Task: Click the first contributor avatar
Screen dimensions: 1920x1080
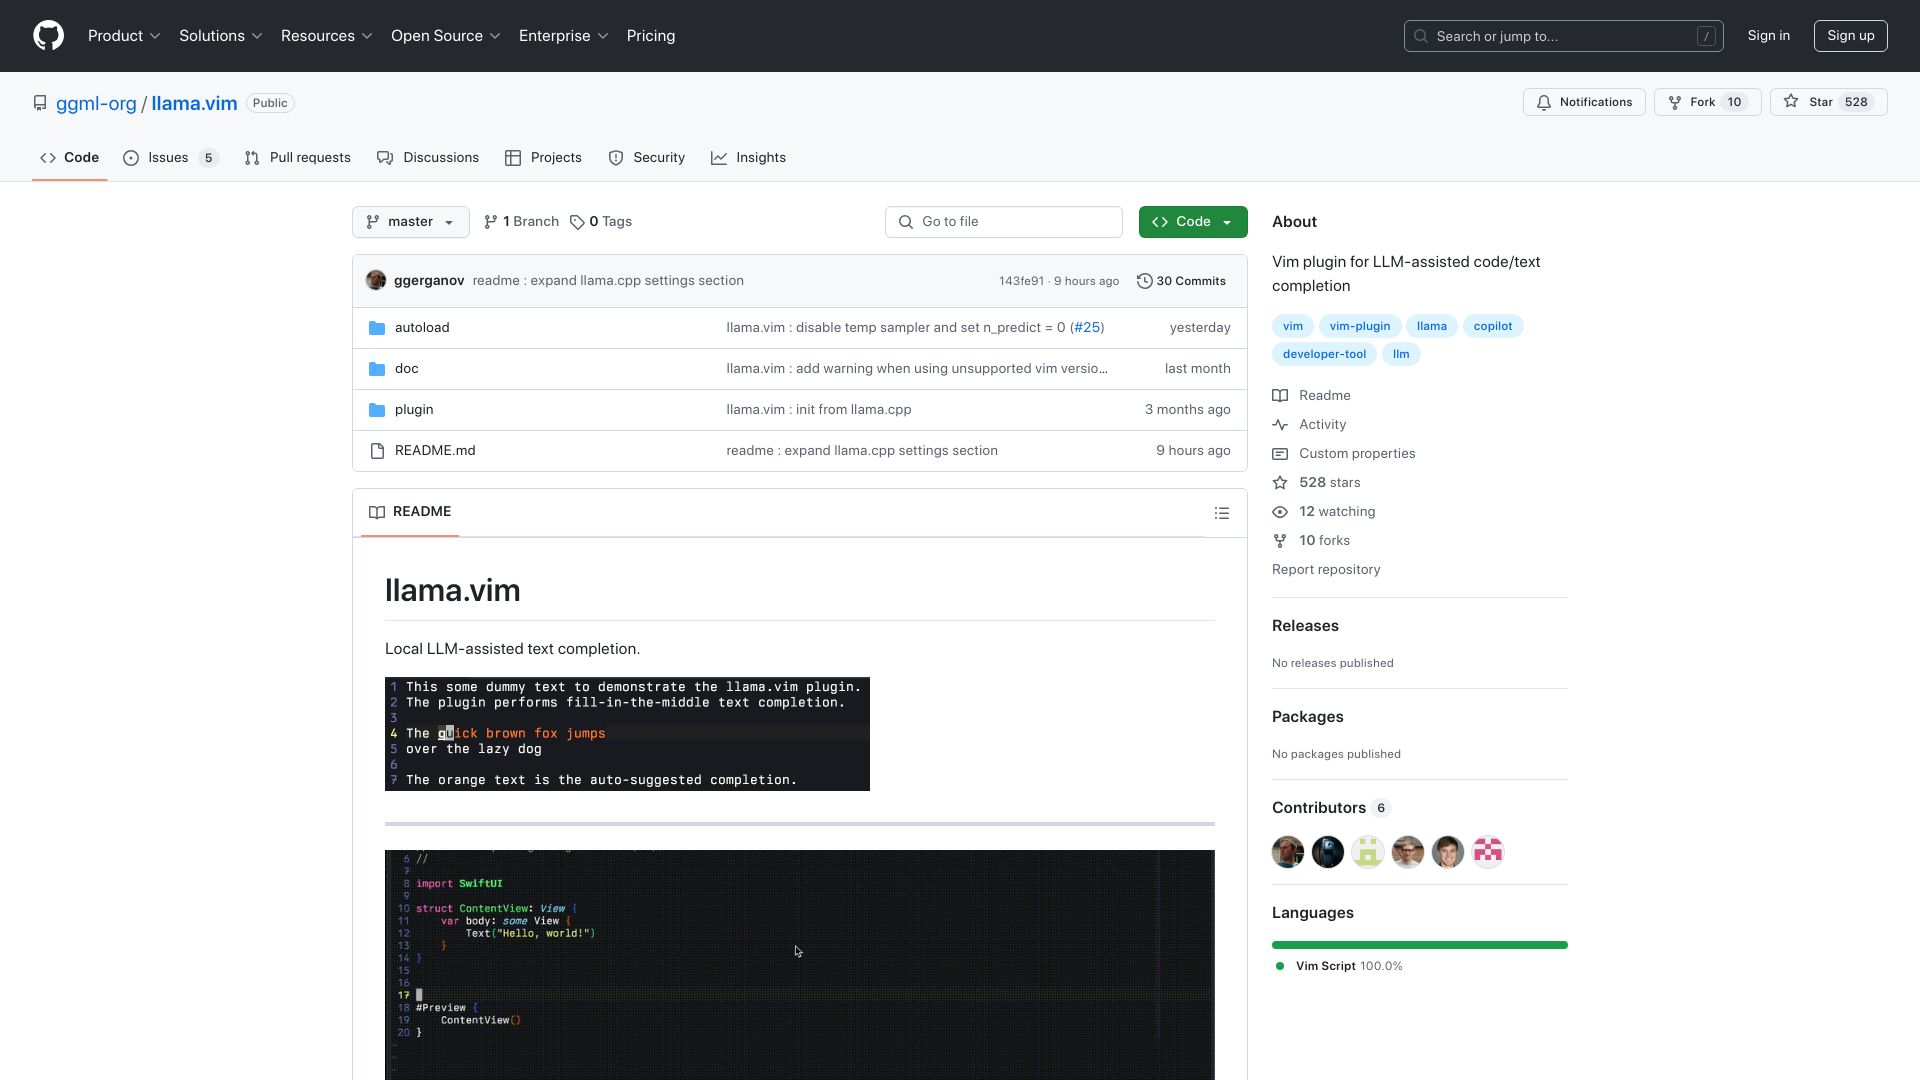Action: click(1288, 852)
